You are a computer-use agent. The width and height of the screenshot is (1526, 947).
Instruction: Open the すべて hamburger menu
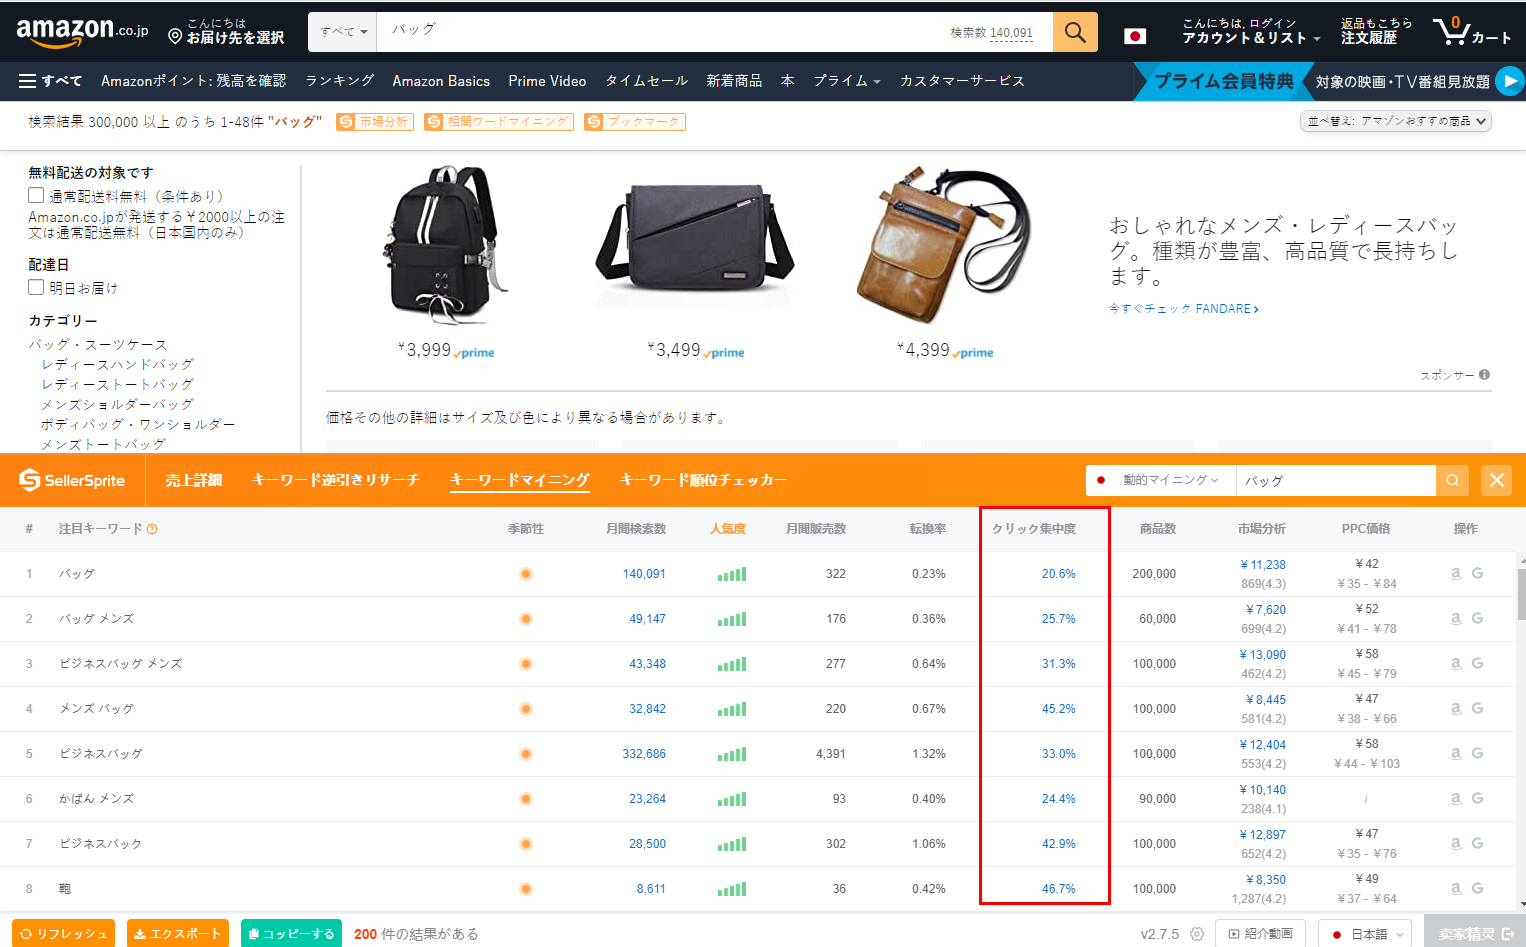[x=50, y=81]
